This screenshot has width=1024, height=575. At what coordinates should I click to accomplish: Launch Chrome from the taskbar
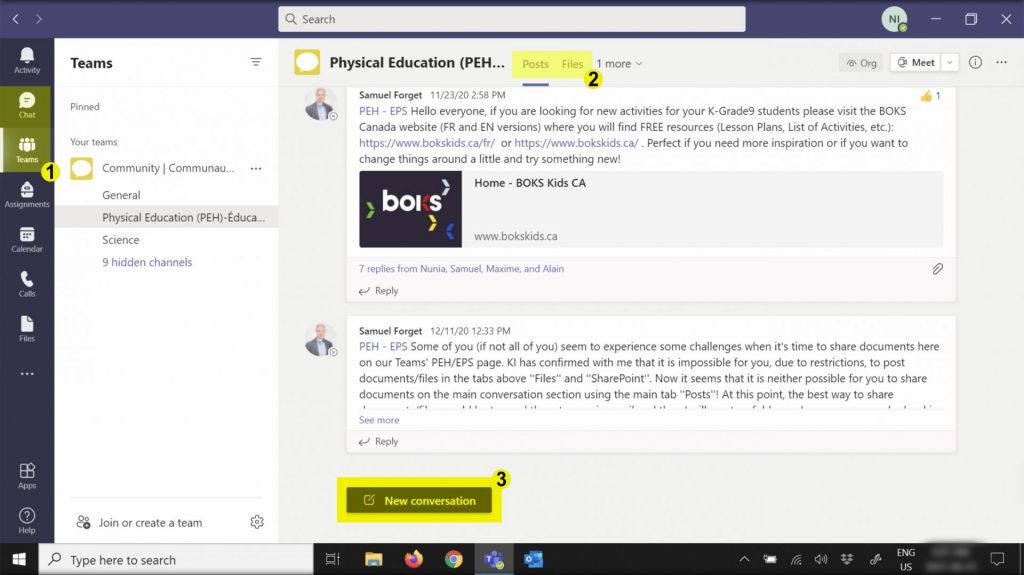[453, 559]
